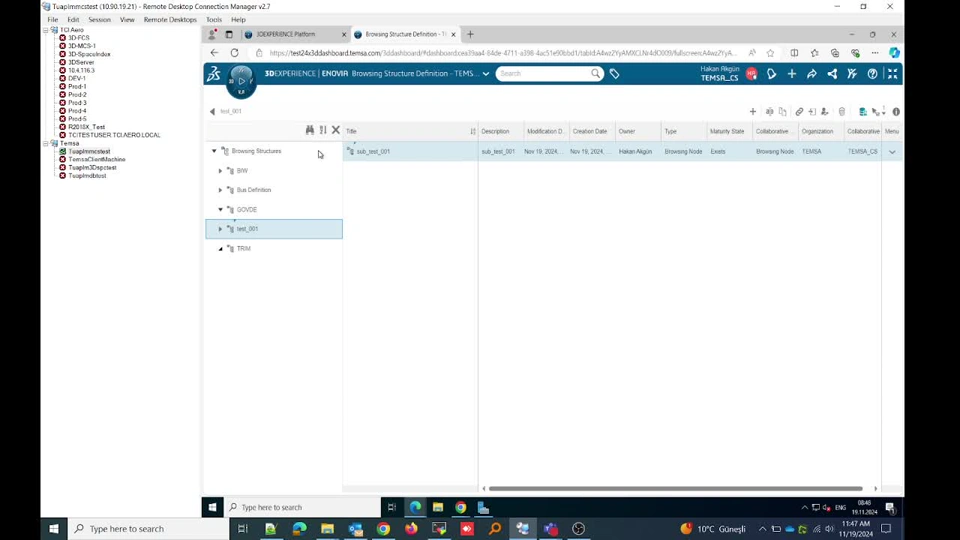Image resolution: width=960 pixels, height=540 pixels.
Task: Click remote Windows Start button
Action: 212,507
